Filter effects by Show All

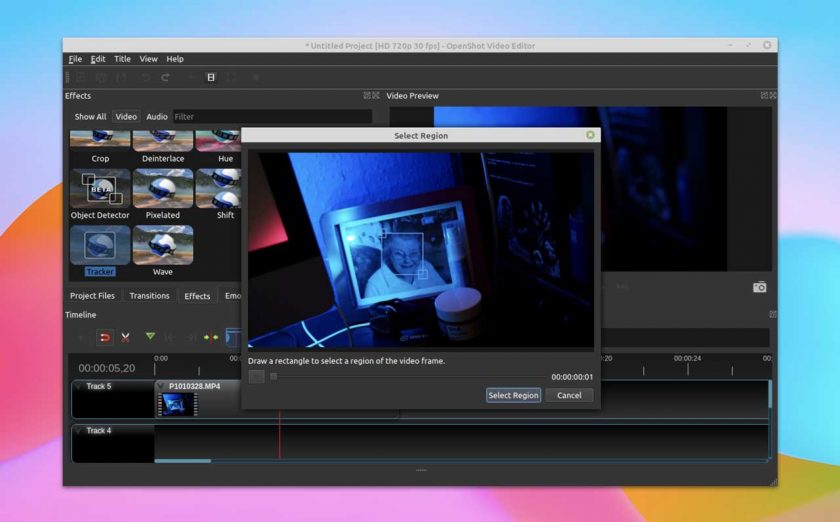click(90, 117)
